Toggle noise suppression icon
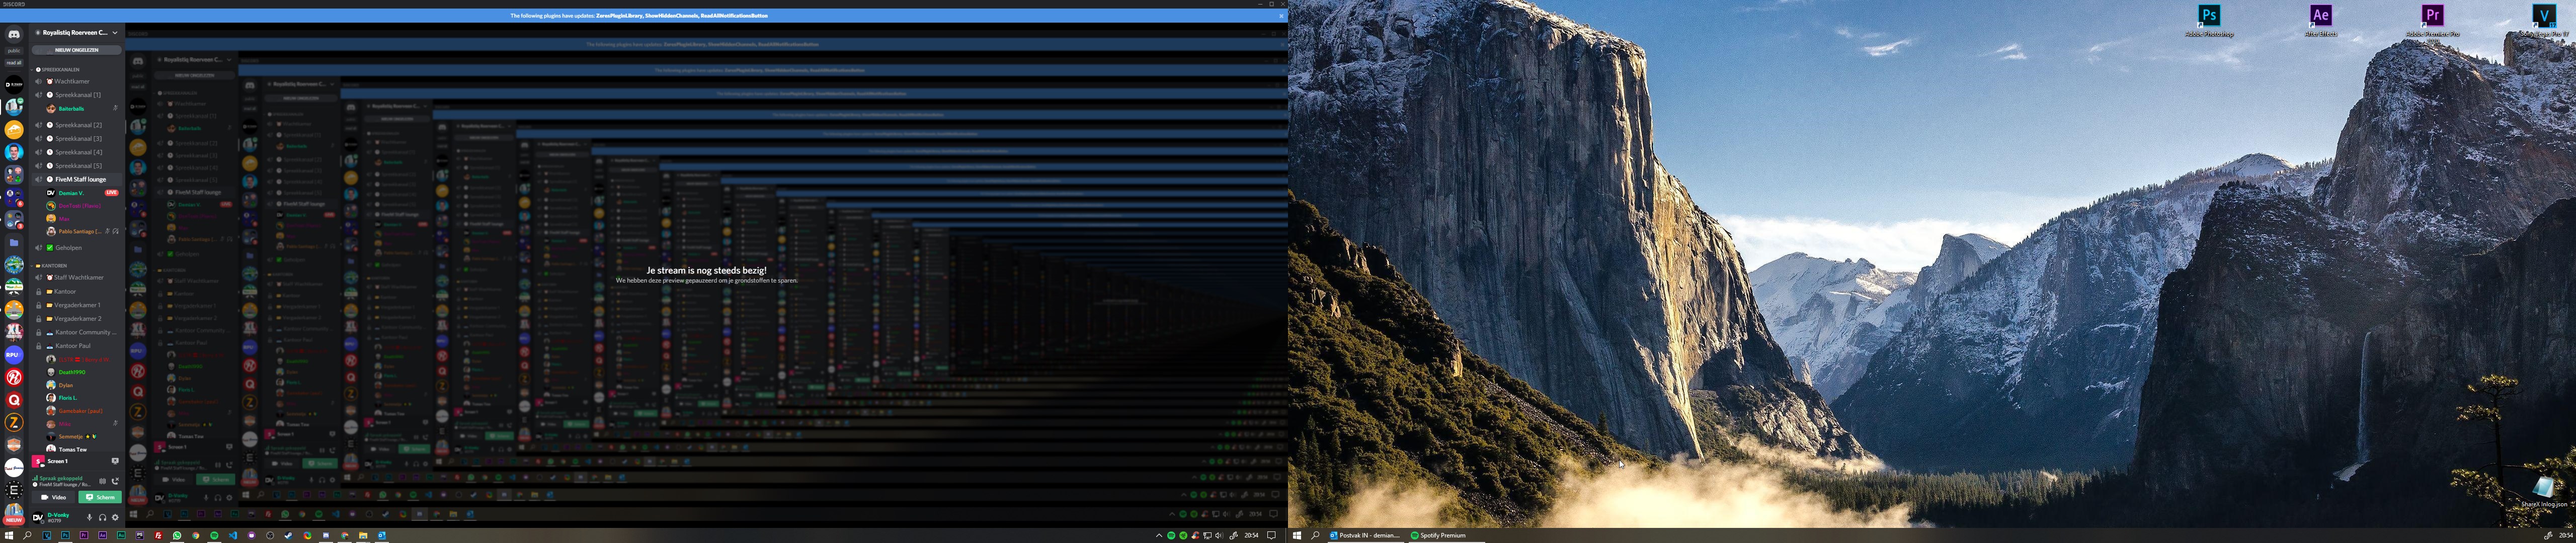 (x=102, y=481)
